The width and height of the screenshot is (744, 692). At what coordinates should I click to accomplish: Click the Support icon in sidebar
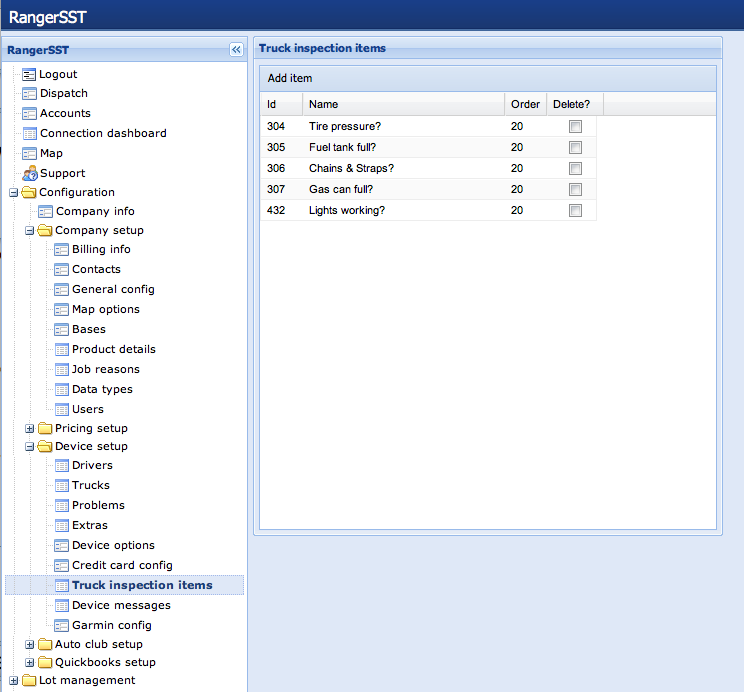[x=29, y=173]
